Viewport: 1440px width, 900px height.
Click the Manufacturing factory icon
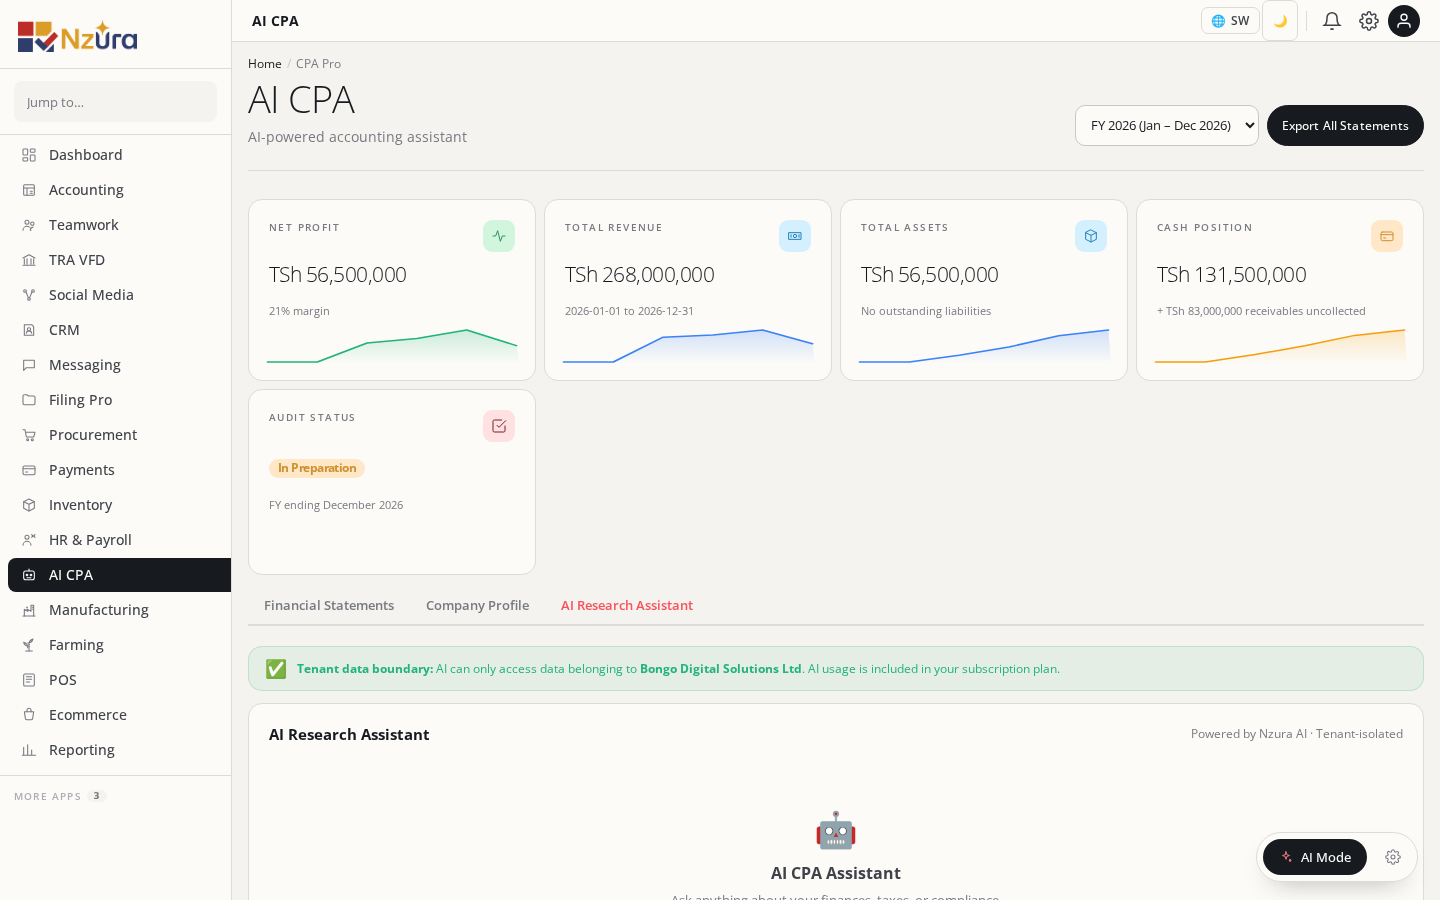29,610
